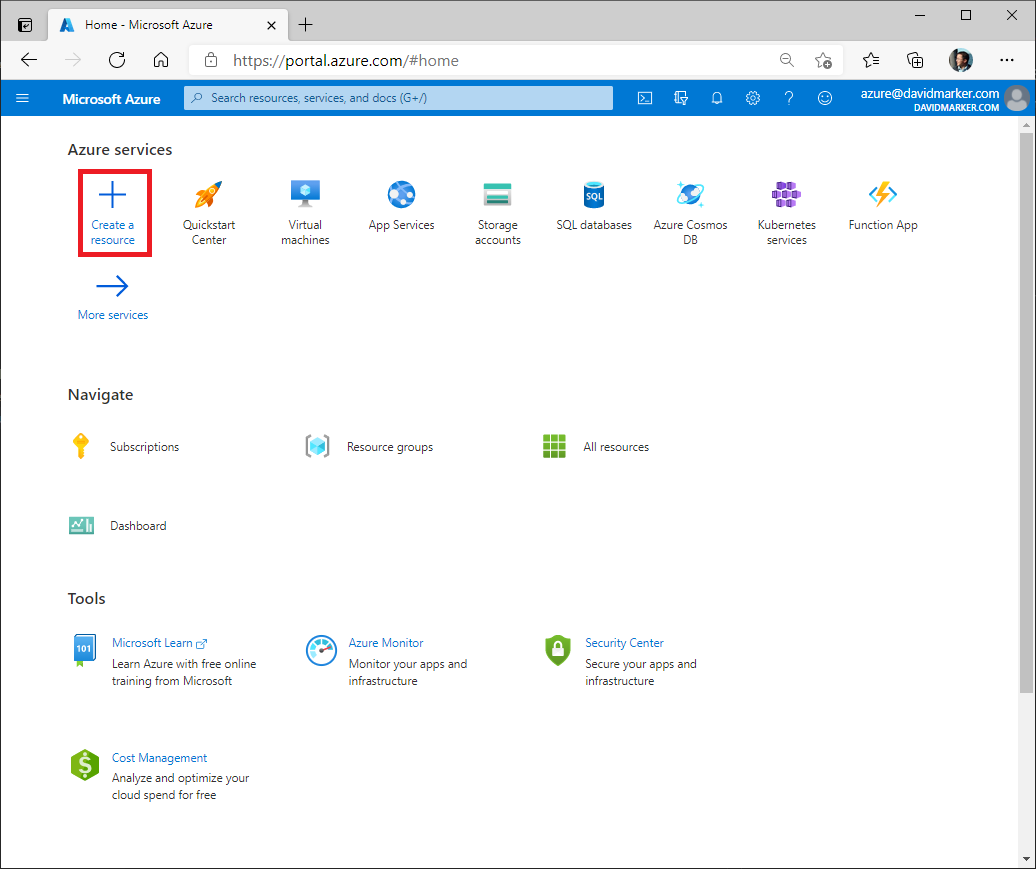The image size is (1036, 869).
Task: Close the Home - Microsoft Azure tab
Action: pos(272,25)
